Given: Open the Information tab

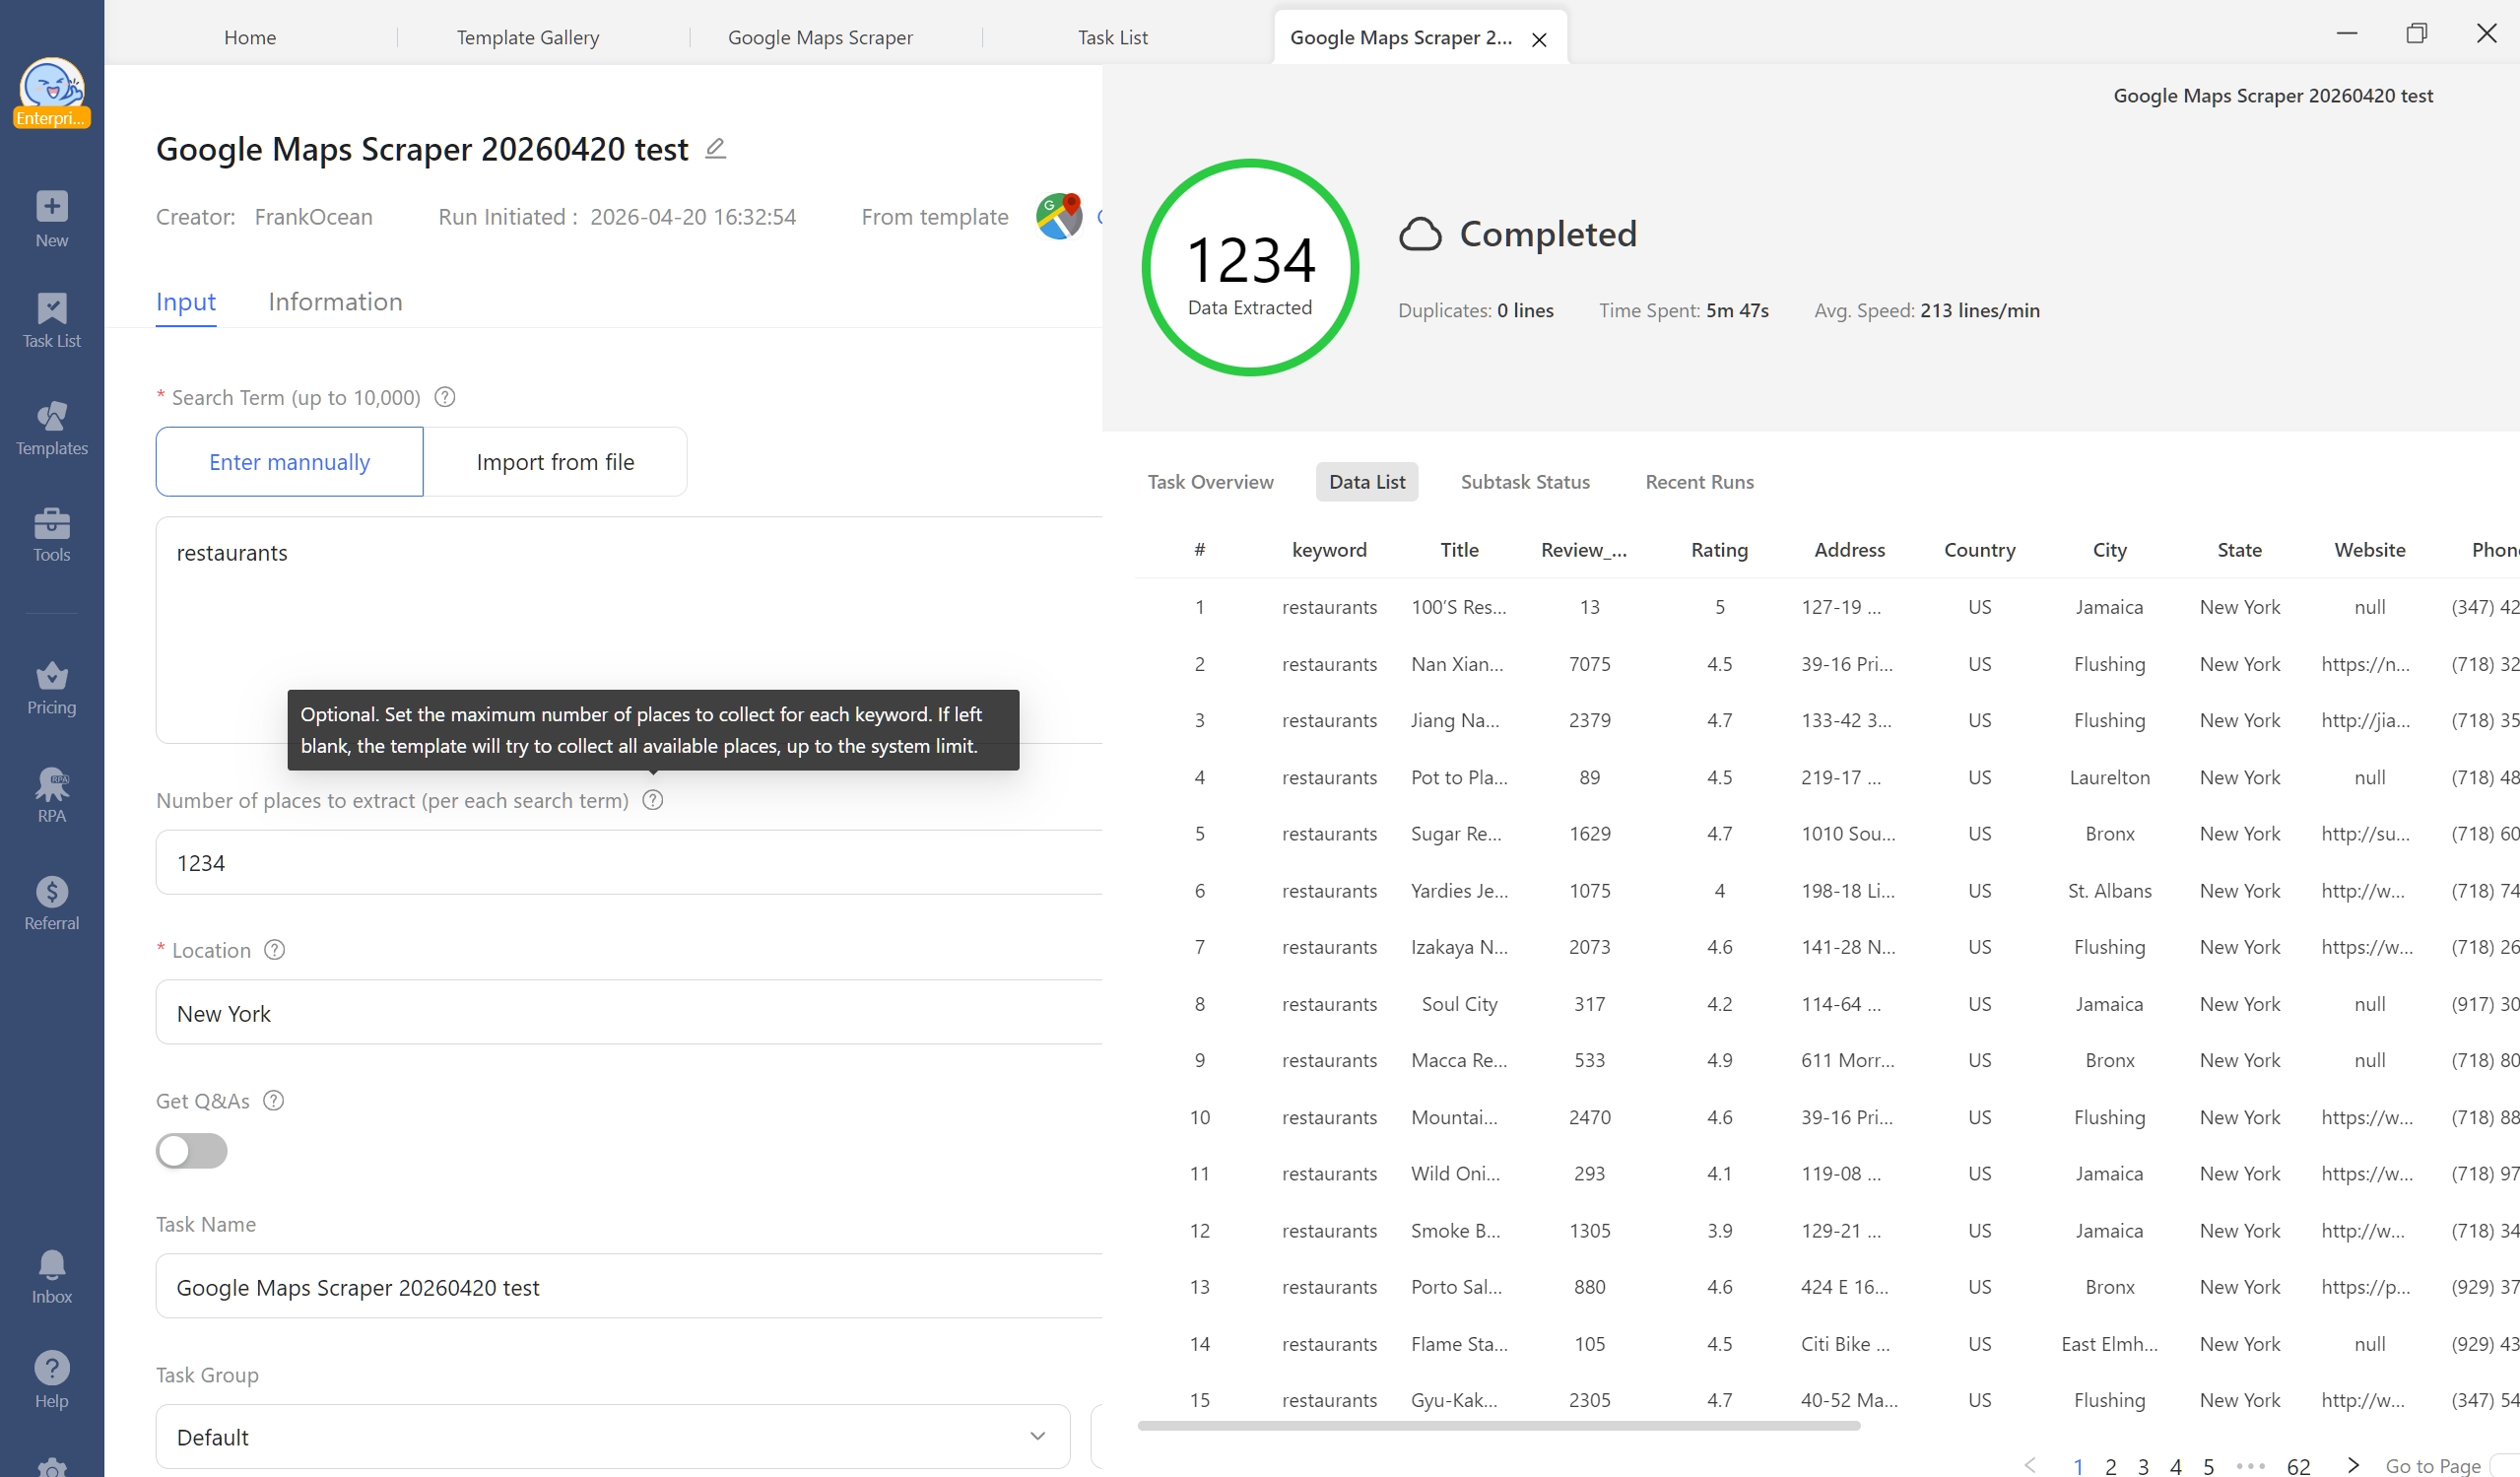Looking at the screenshot, I should point(335,302).
